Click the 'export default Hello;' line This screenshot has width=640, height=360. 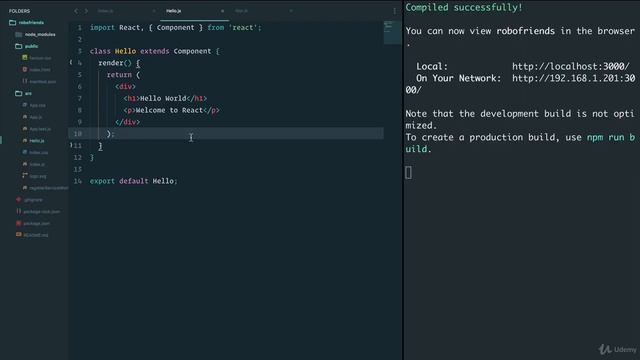(133, 181)
